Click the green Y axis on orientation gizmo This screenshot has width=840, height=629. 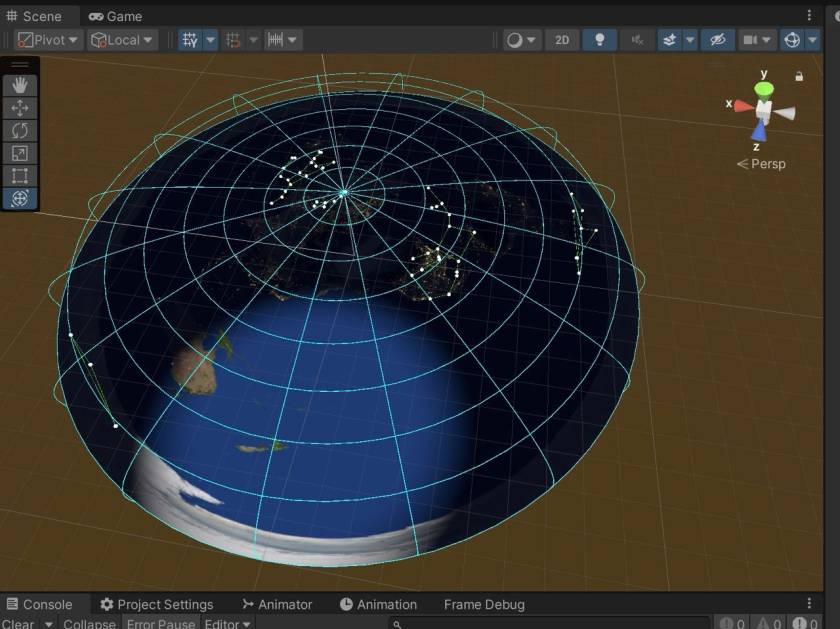coord(764,89)
